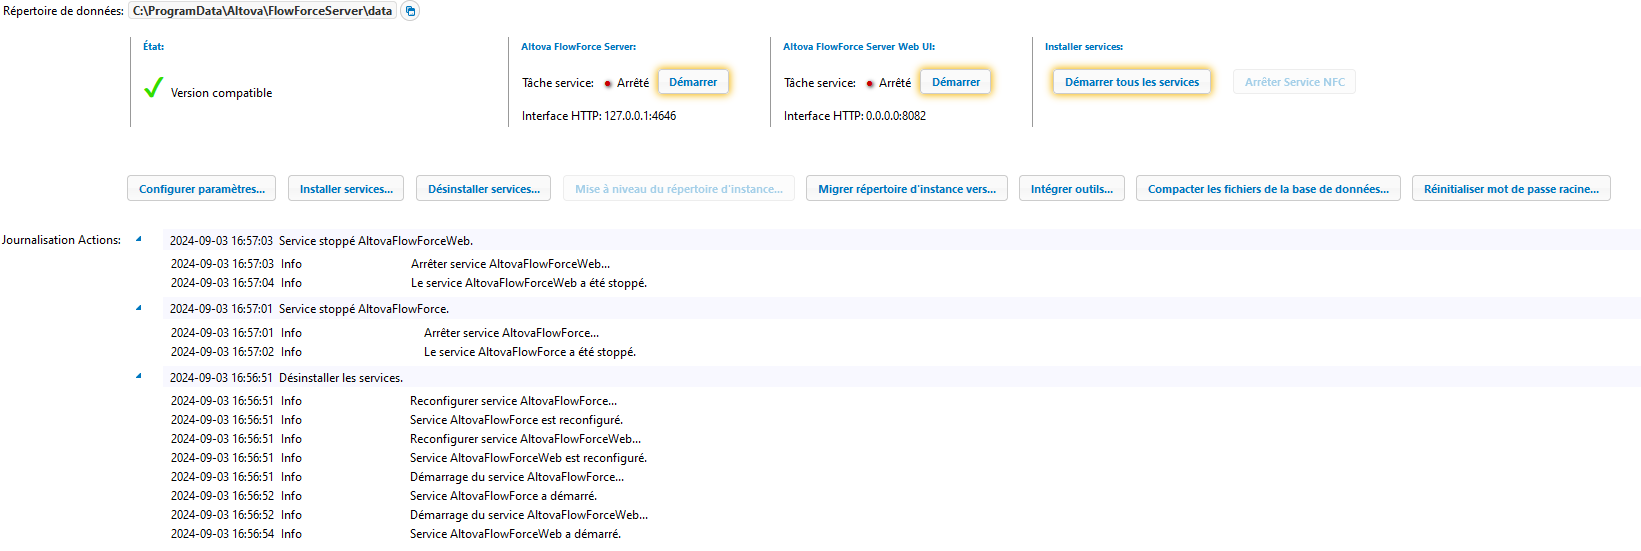1641x551 pixels.
Task: Click log entry Arrêter service AltovaFlowForce...
Action: coord(511,333)
